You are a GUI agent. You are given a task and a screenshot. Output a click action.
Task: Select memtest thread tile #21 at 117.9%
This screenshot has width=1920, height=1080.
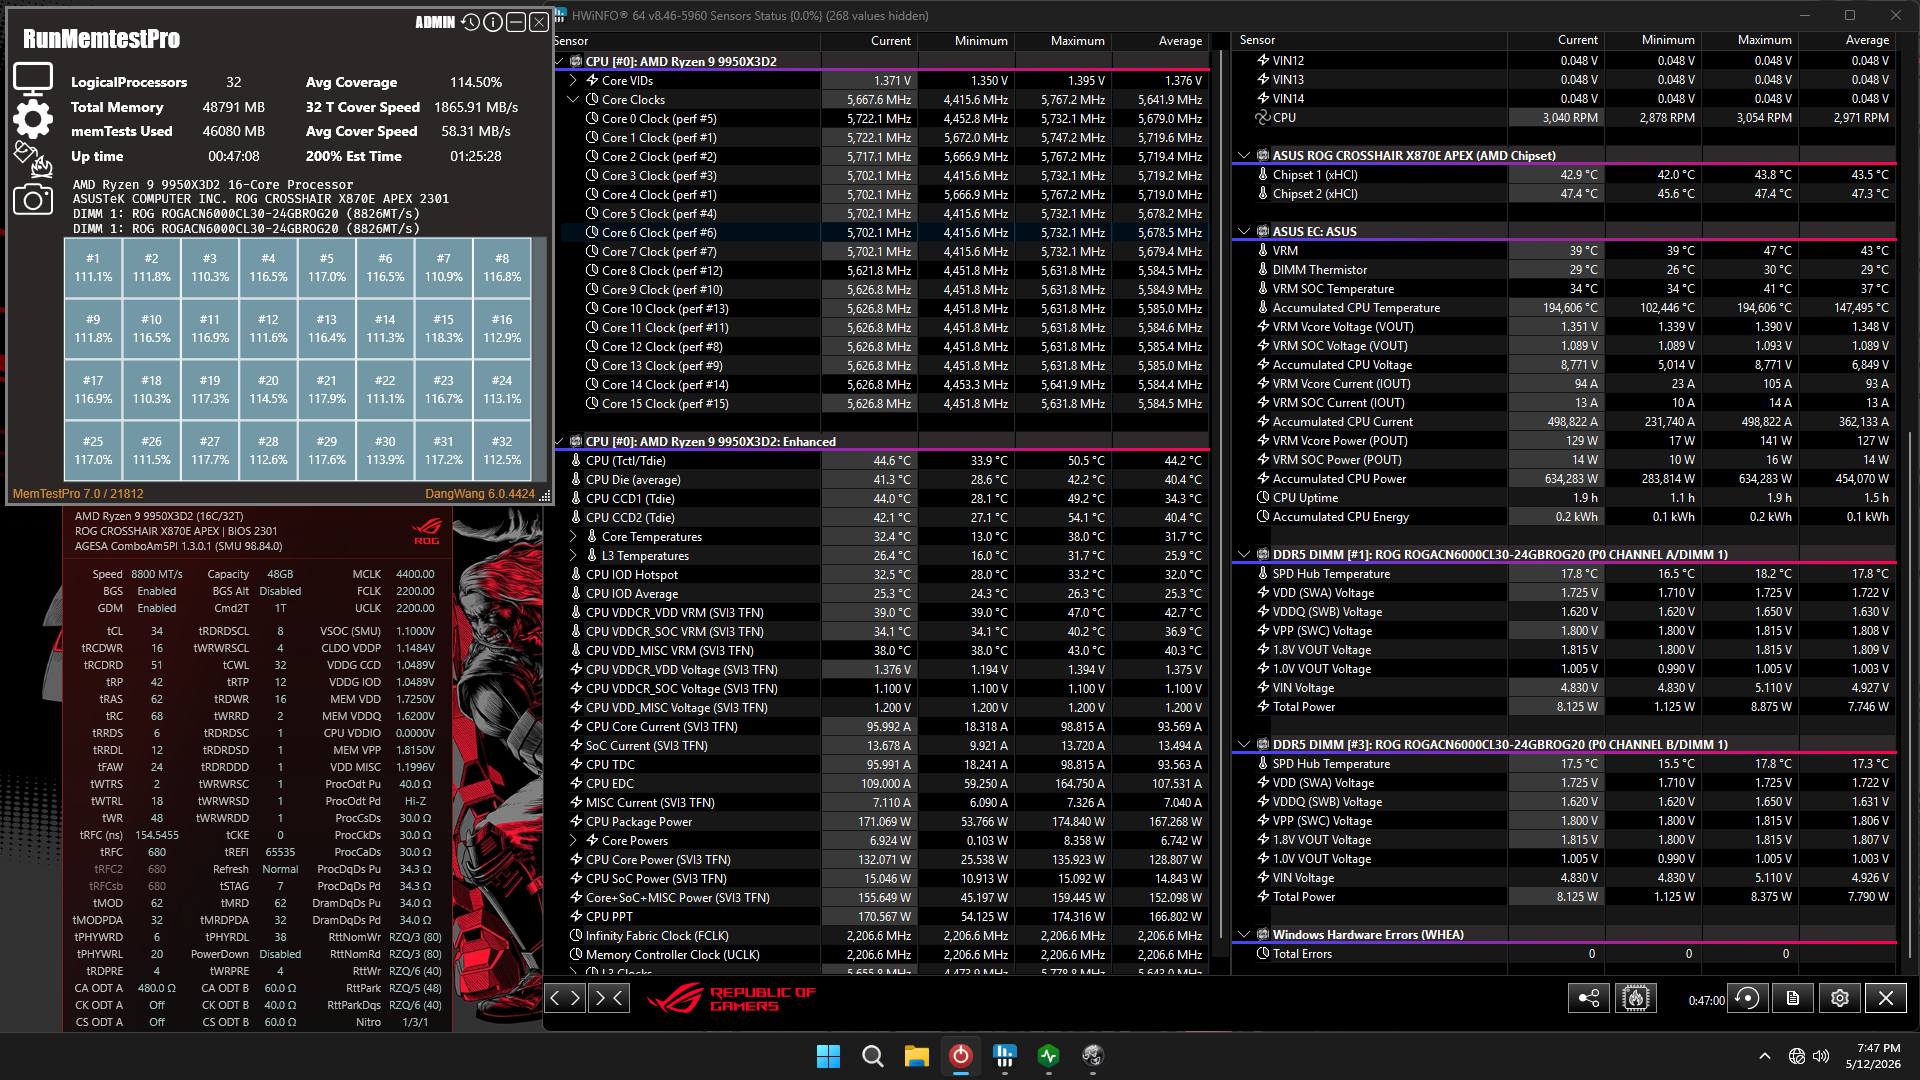[x=326, y=389]
